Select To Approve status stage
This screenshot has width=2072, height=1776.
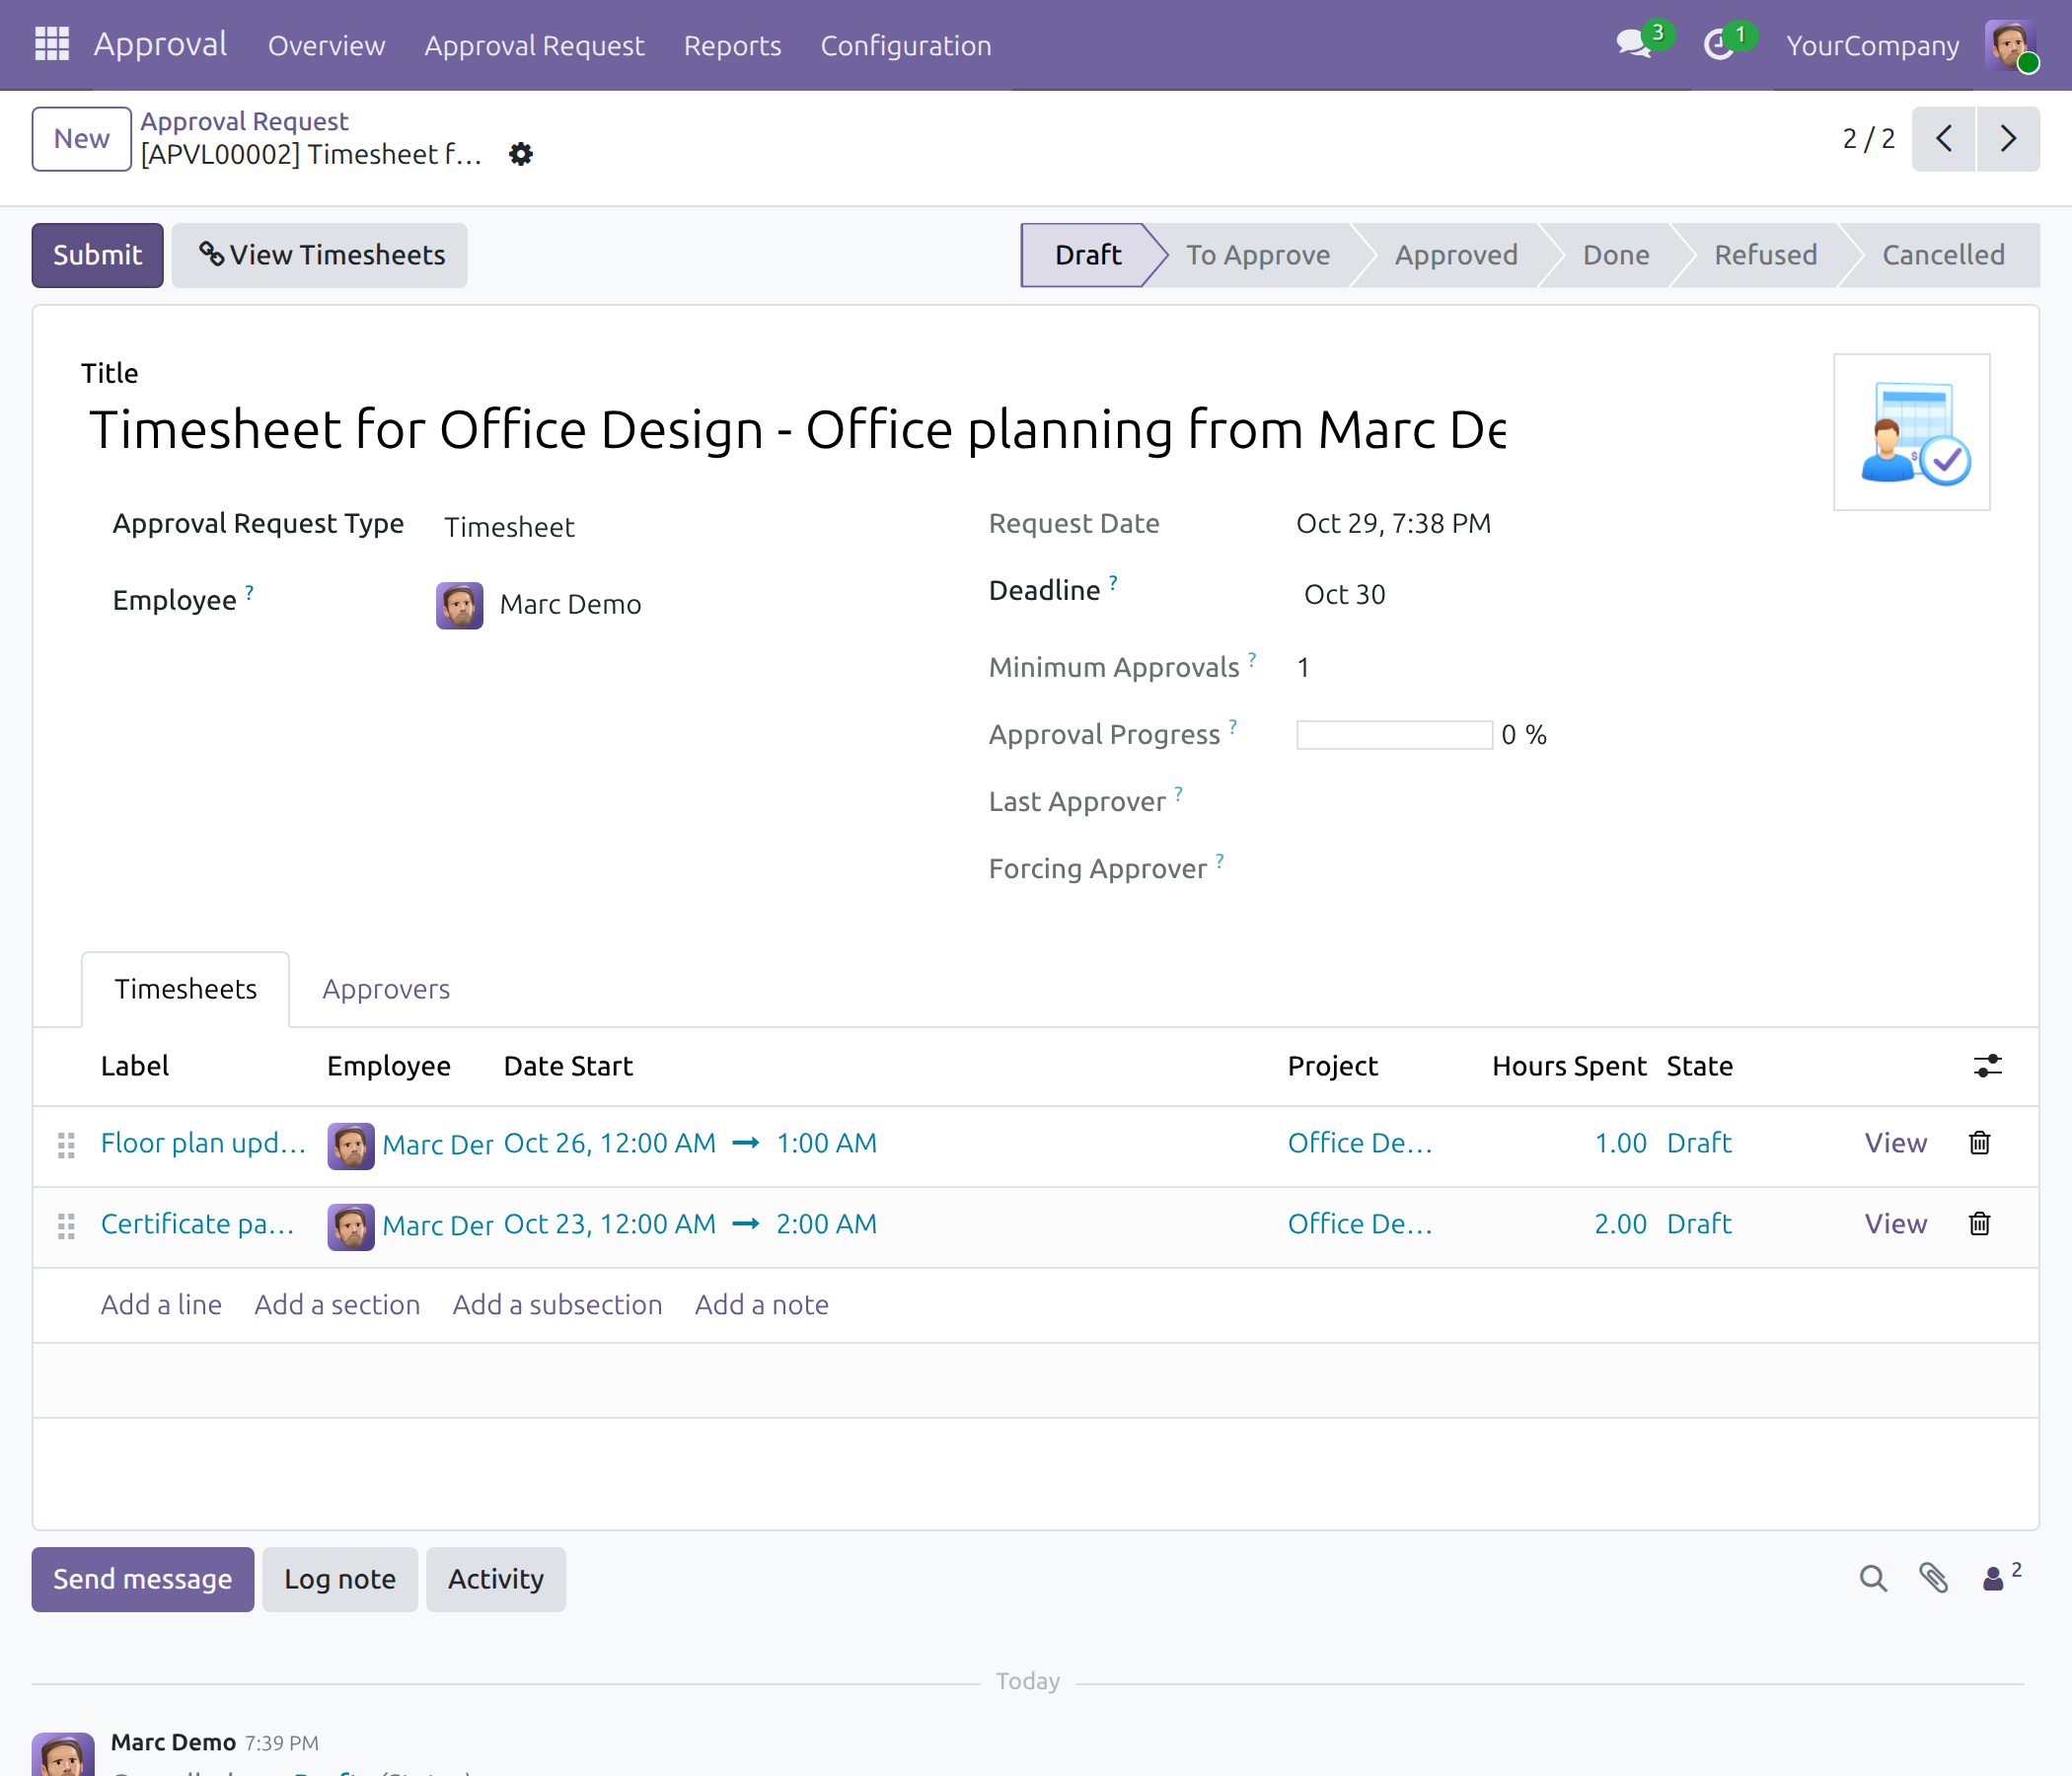(1258, 256)
